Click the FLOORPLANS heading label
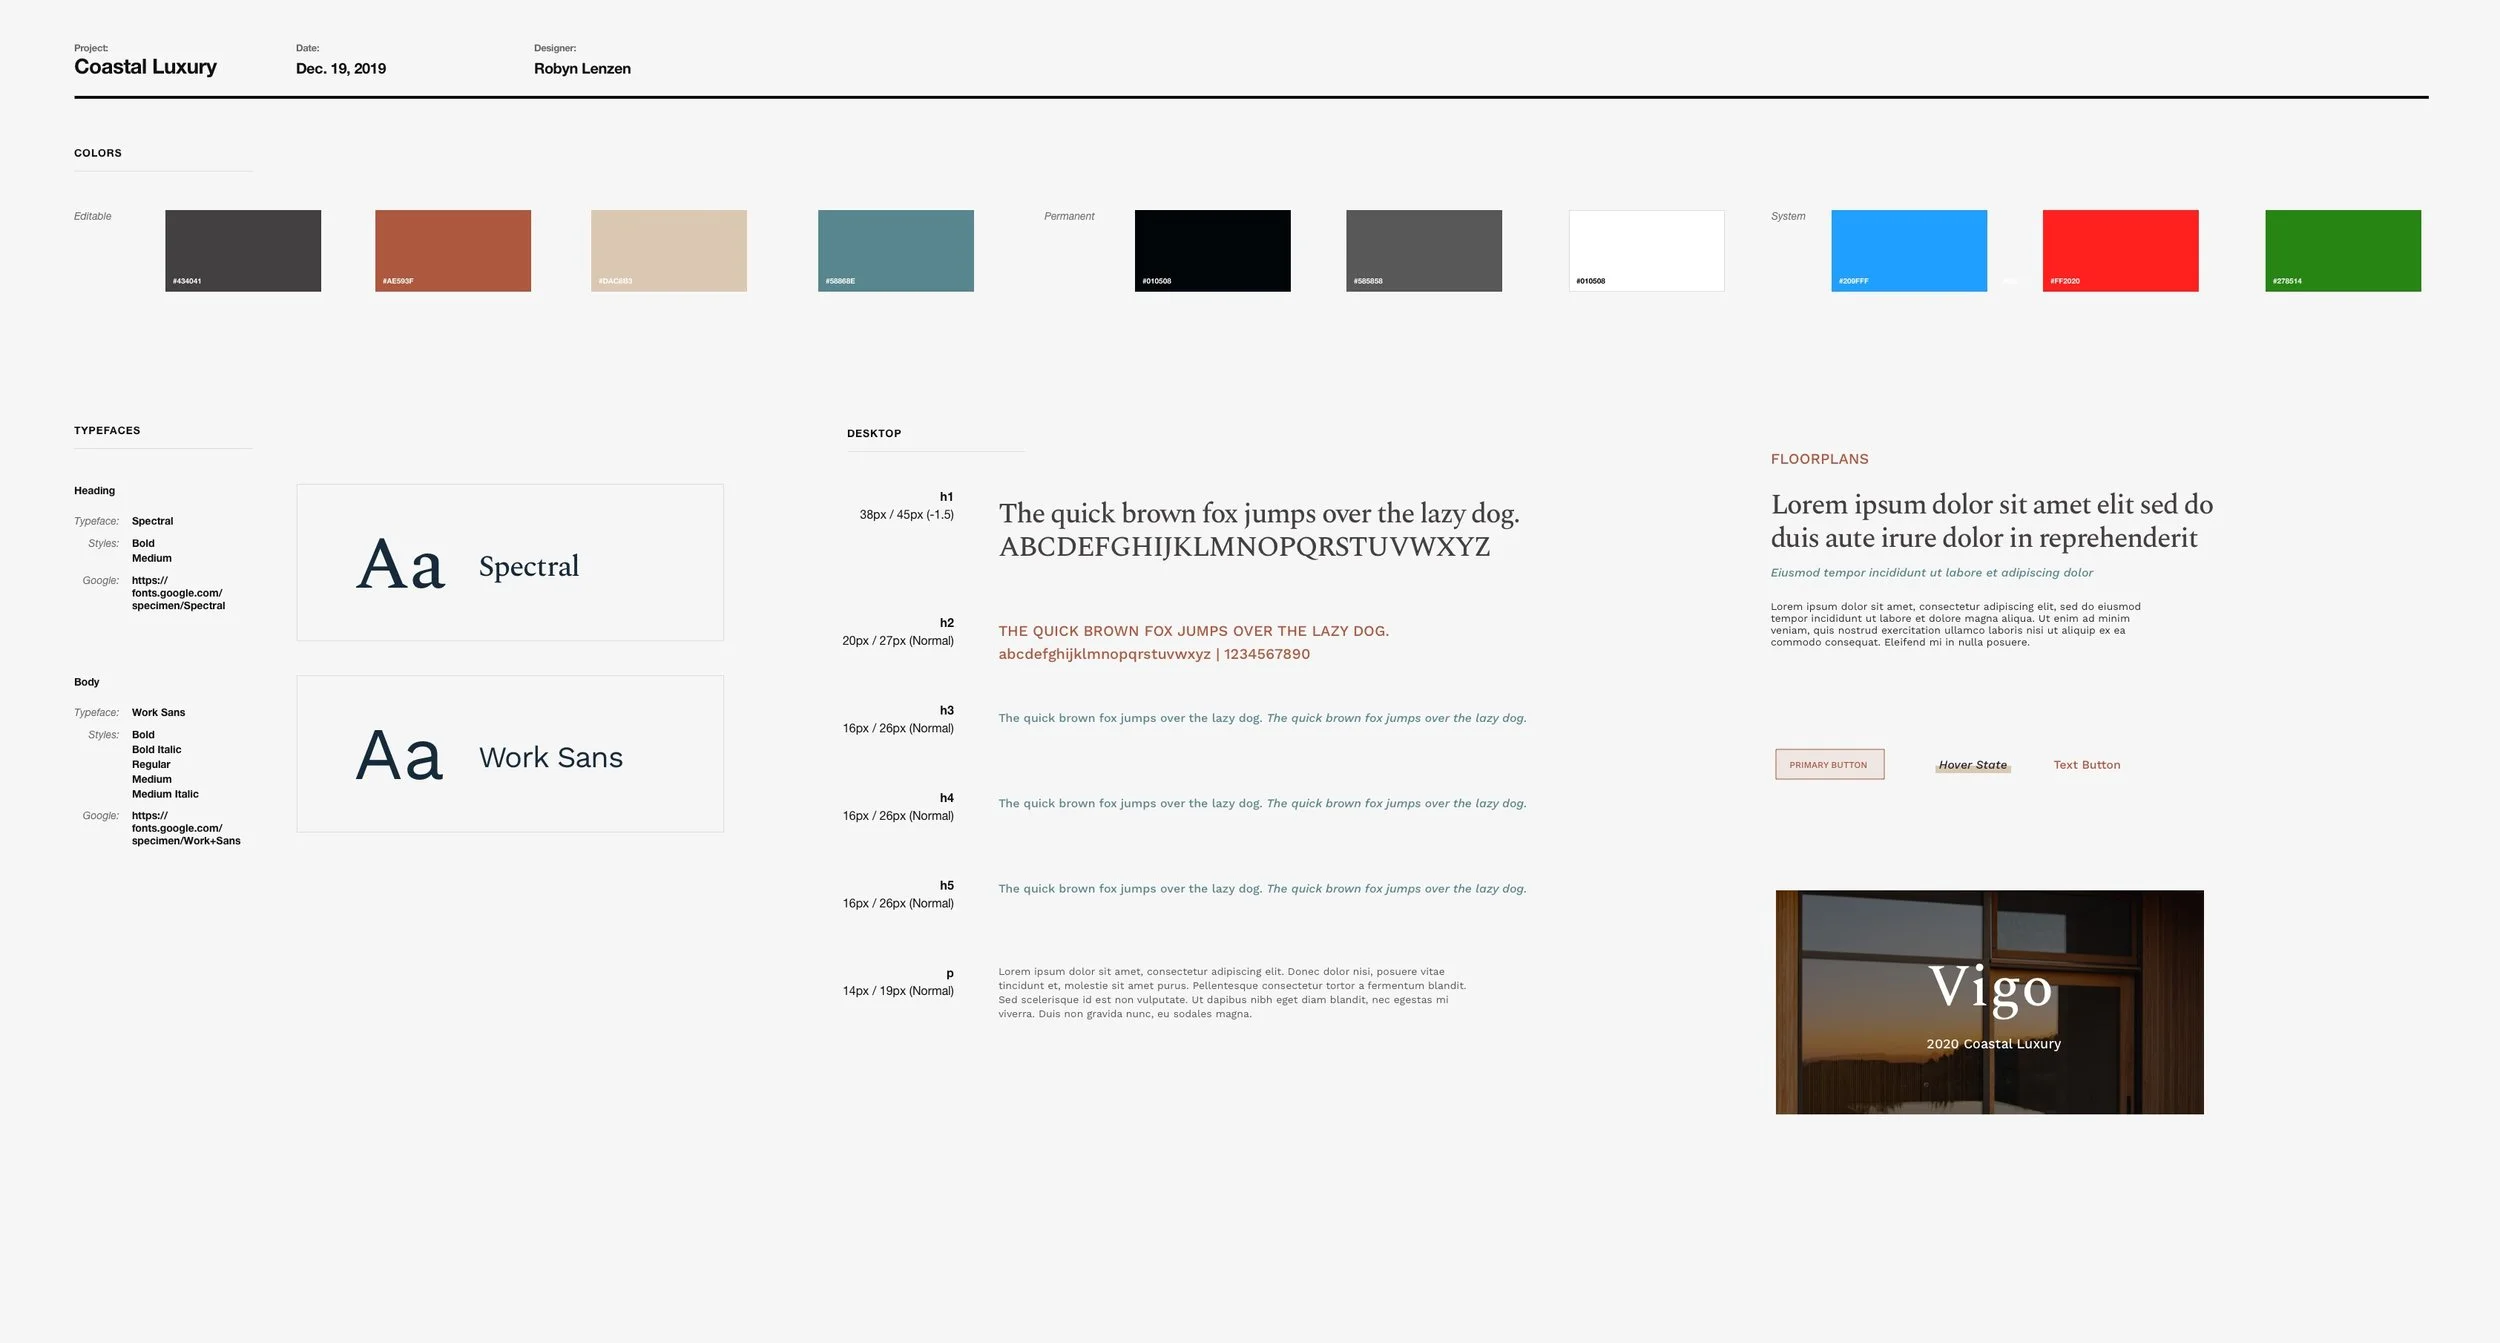The image size is (2500, 1343). [x=1819, y=459]
